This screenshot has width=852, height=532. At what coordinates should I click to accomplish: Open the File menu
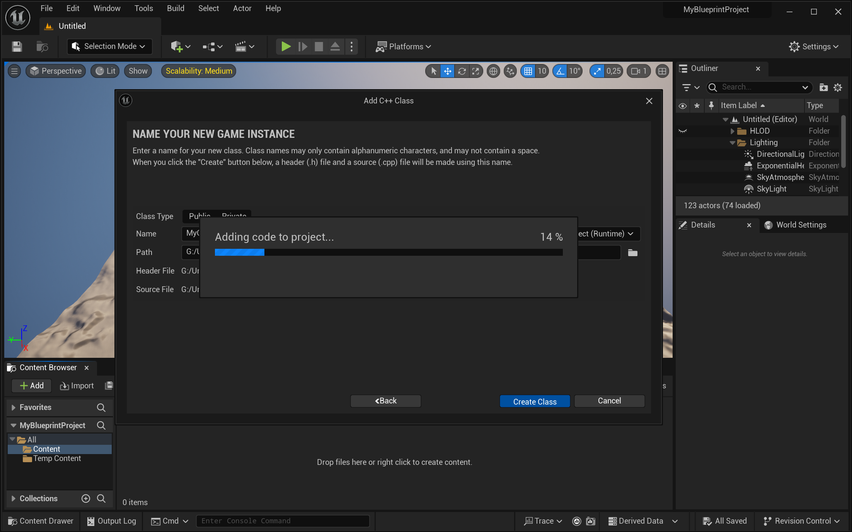pos(47,9)
